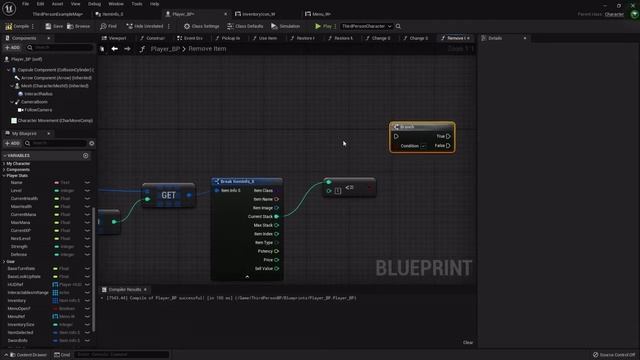Open the Asset menu
Image resolution: width=640 pixels, height=360 pixels.
tap(58, 4)
